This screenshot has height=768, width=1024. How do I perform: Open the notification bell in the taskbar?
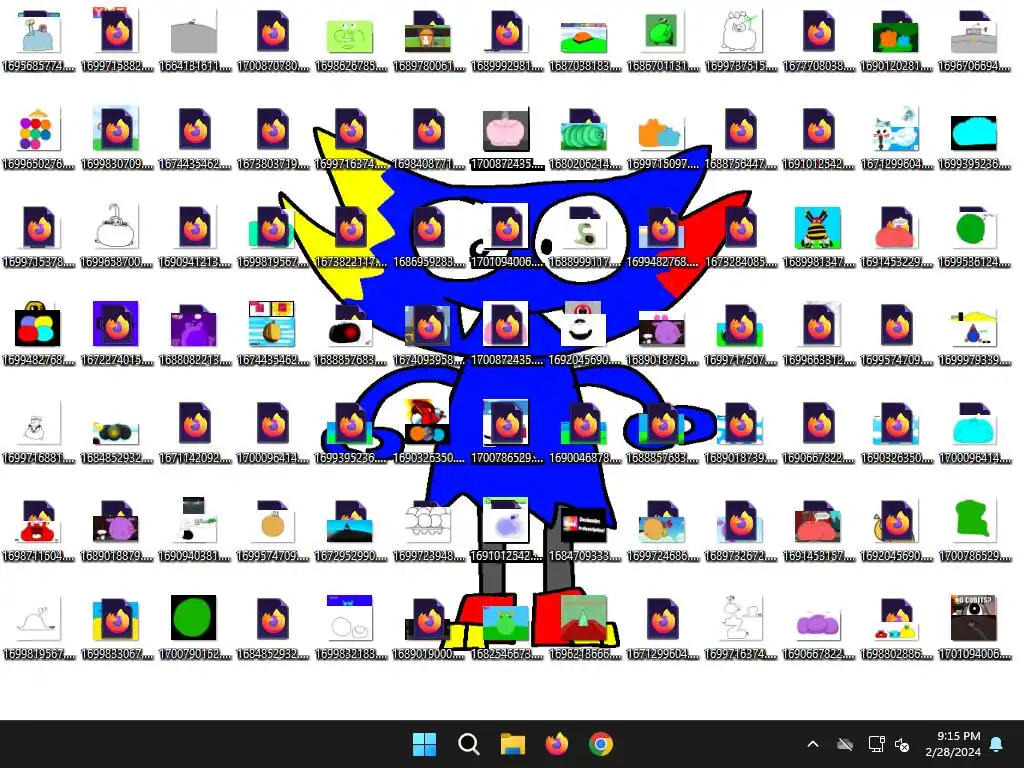pyautogui.click(x=997, y=744)
